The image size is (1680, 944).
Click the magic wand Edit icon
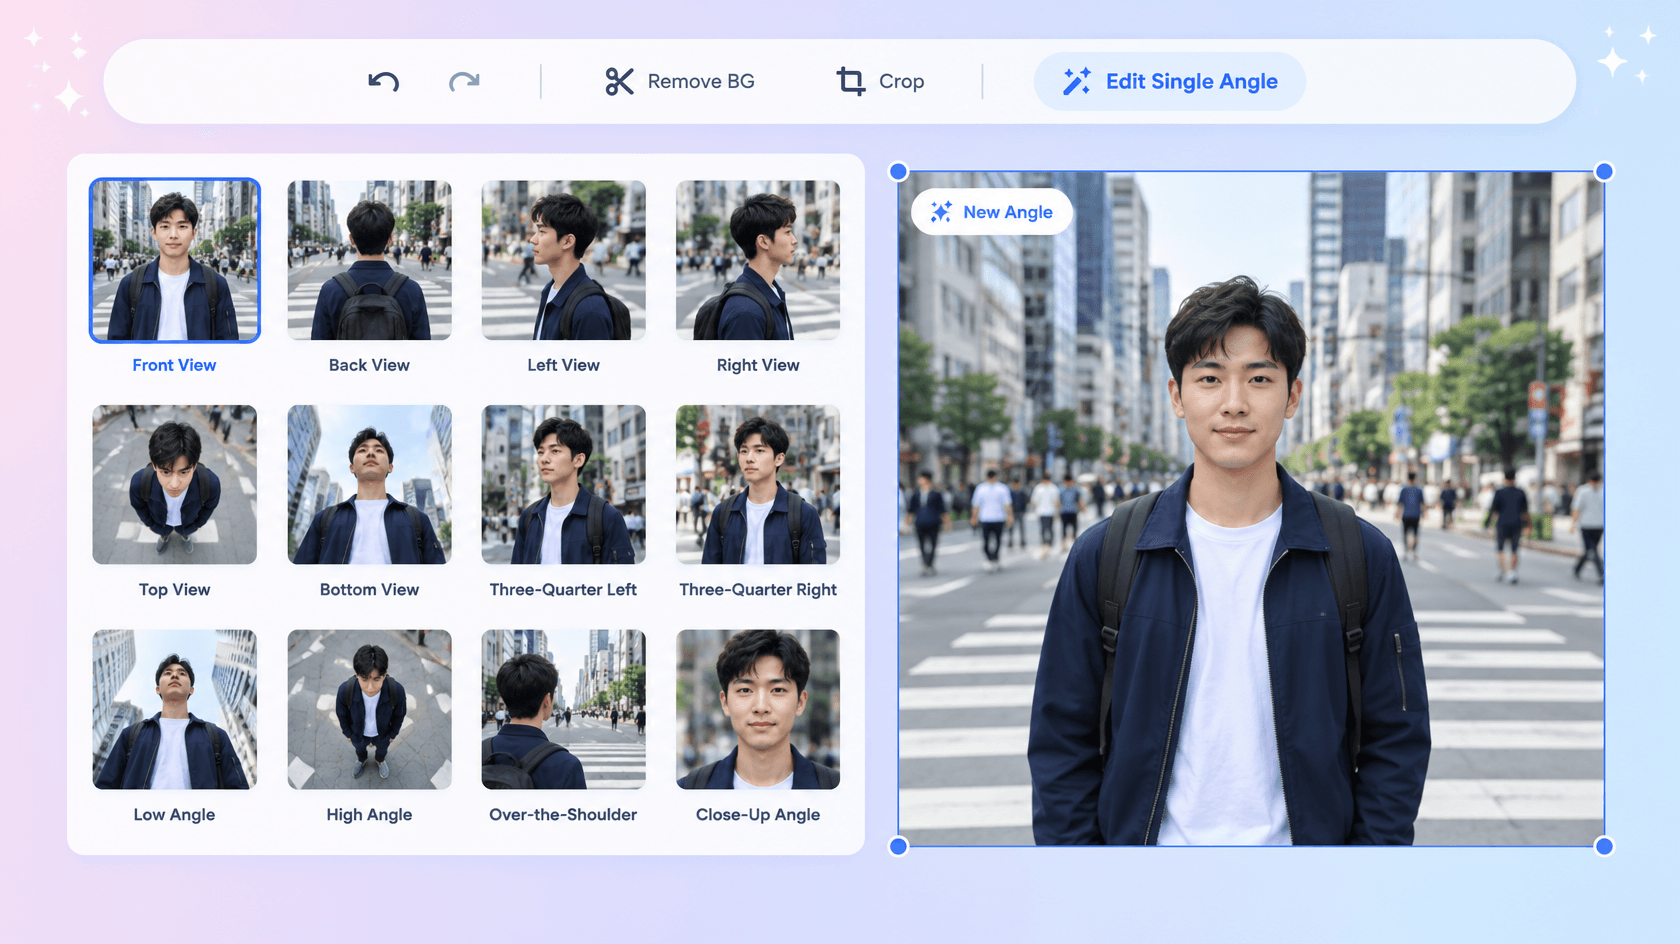[x=1077, y=81]
